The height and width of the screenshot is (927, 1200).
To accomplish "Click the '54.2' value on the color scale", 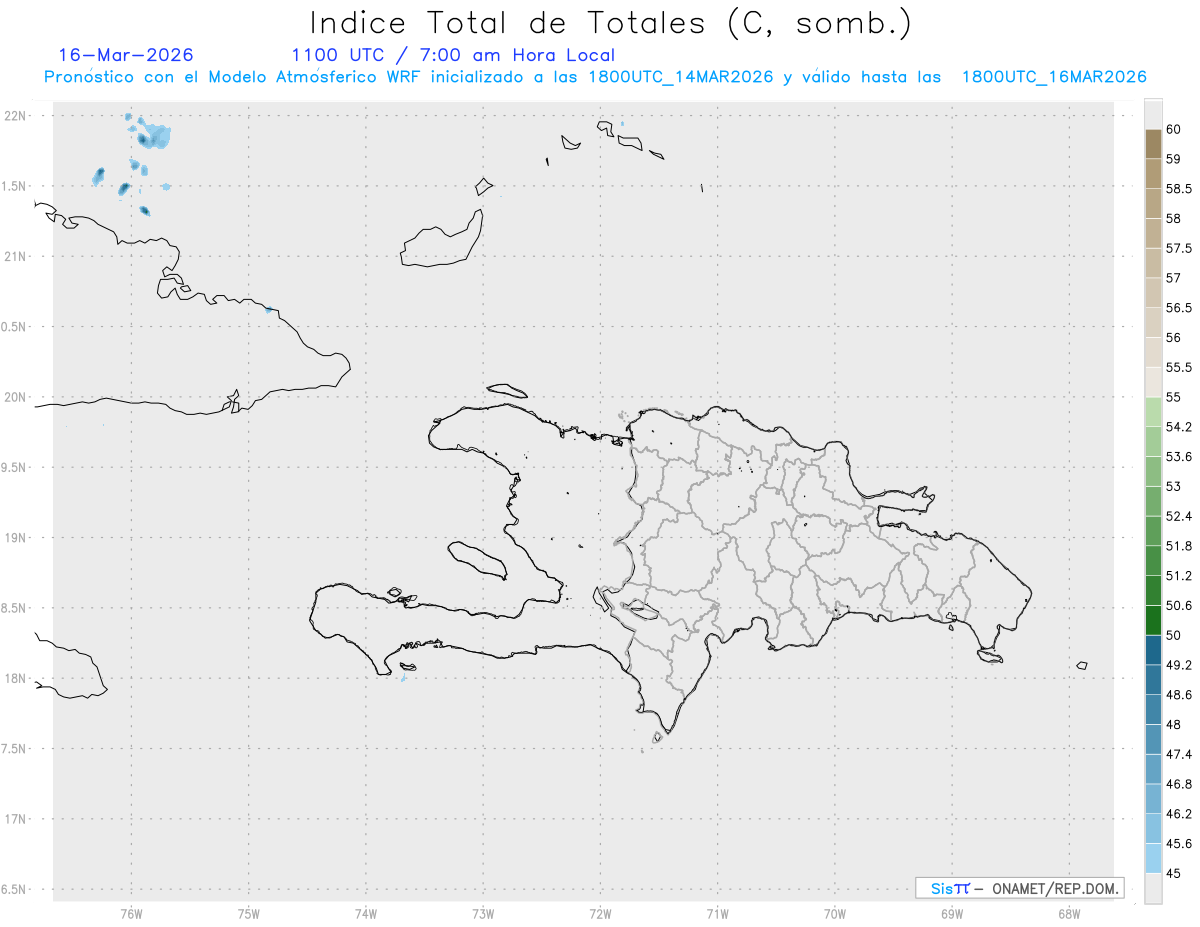I will (1178, 427).
